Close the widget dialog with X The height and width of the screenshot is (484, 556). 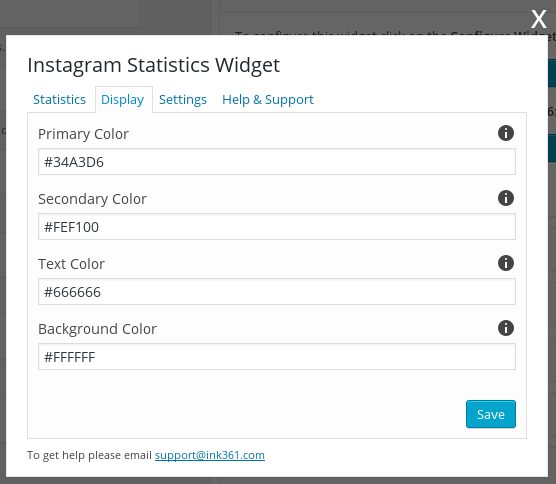pos(539,19)
